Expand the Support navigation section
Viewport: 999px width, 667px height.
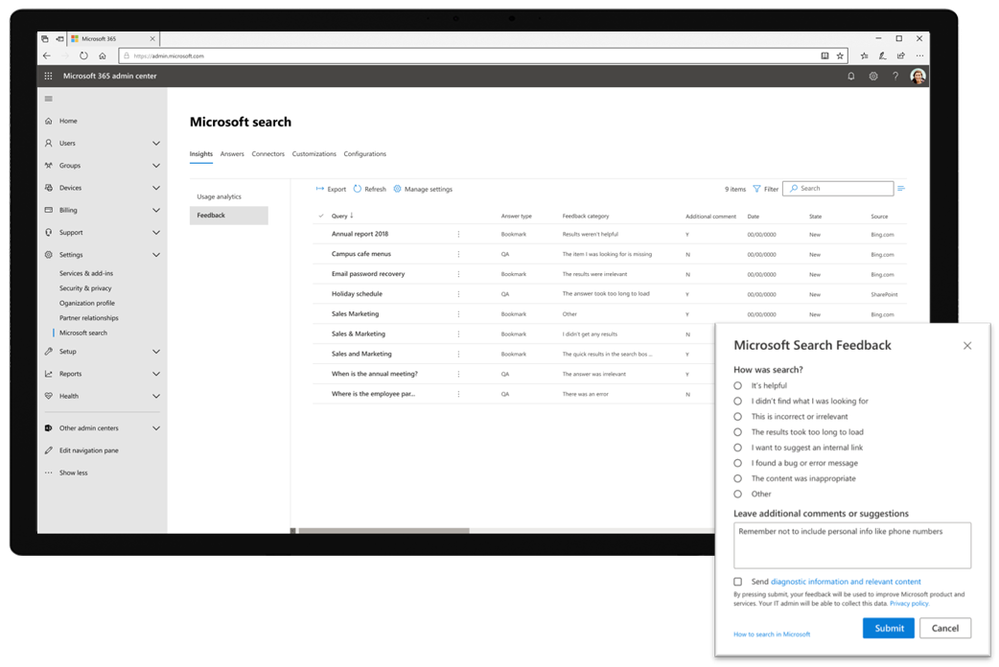click(156, 233)
